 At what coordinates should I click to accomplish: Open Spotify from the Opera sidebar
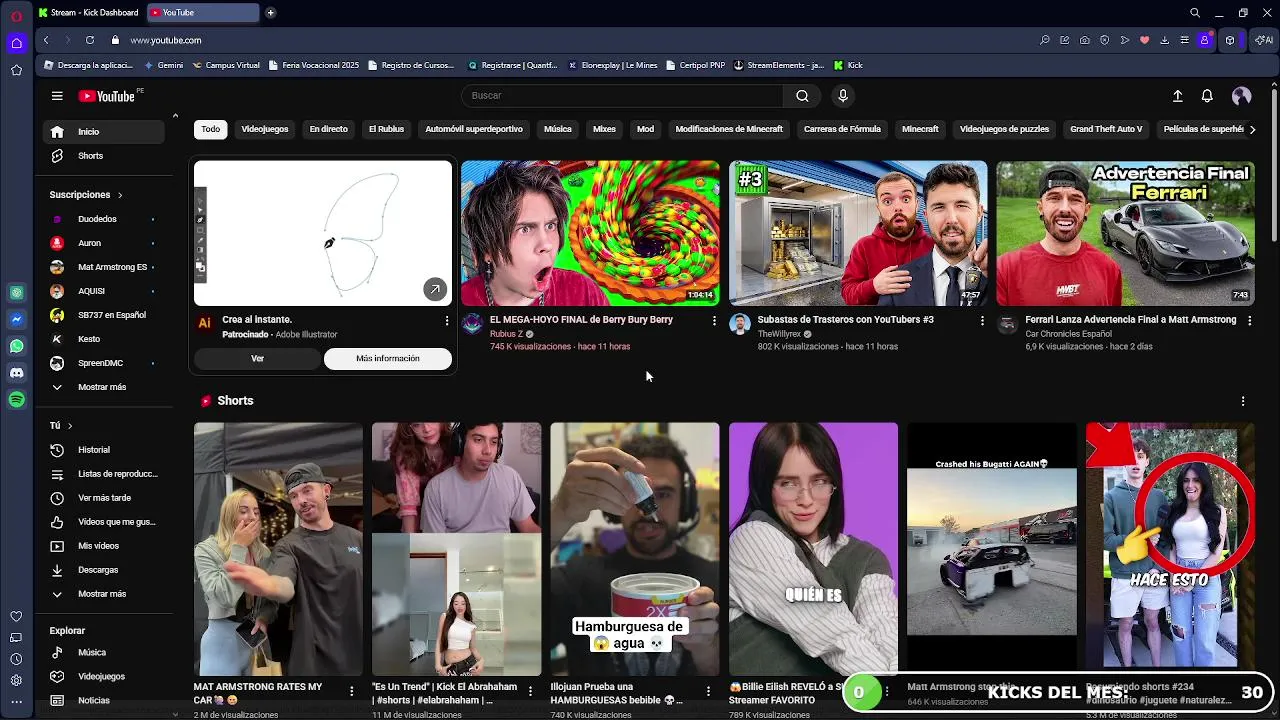click(16, 399)
